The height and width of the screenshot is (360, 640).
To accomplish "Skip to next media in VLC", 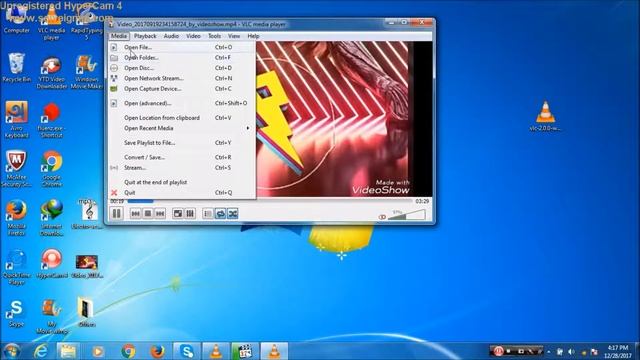I will coord(160,213).
